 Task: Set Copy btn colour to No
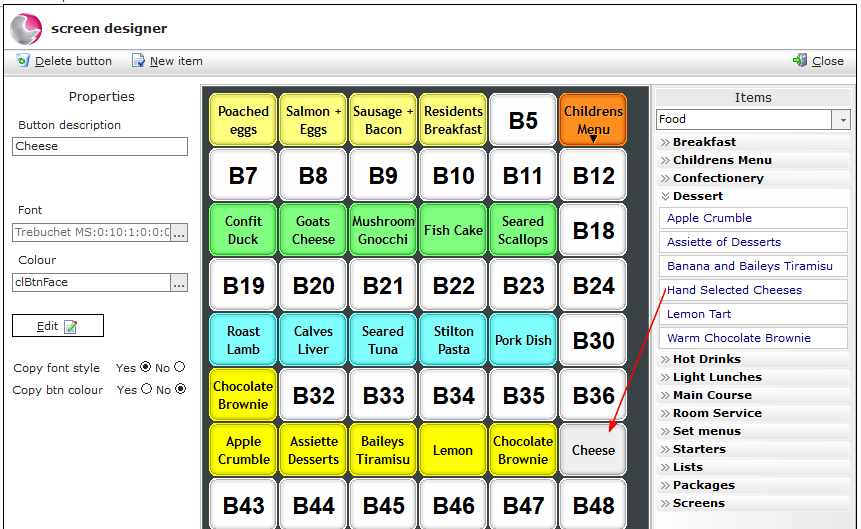(181, 389)
